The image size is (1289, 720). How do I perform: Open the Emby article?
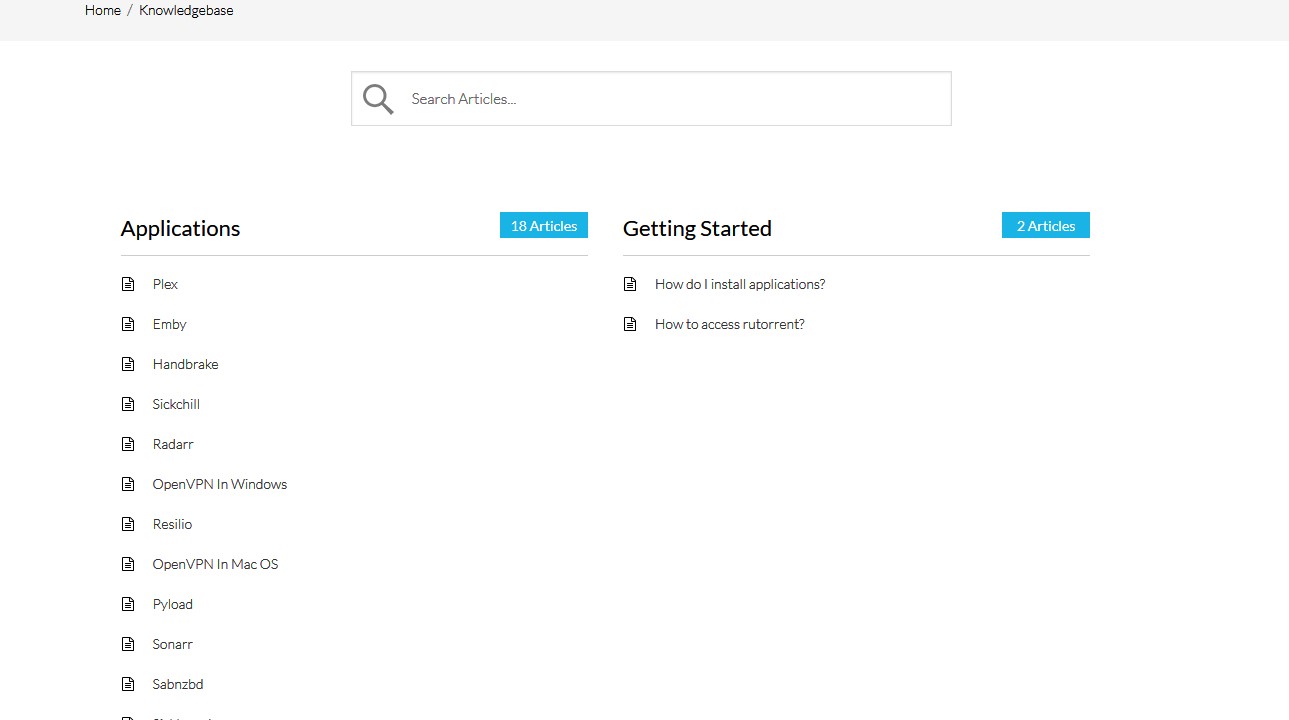pyautogui.click(x=170, y=324)
